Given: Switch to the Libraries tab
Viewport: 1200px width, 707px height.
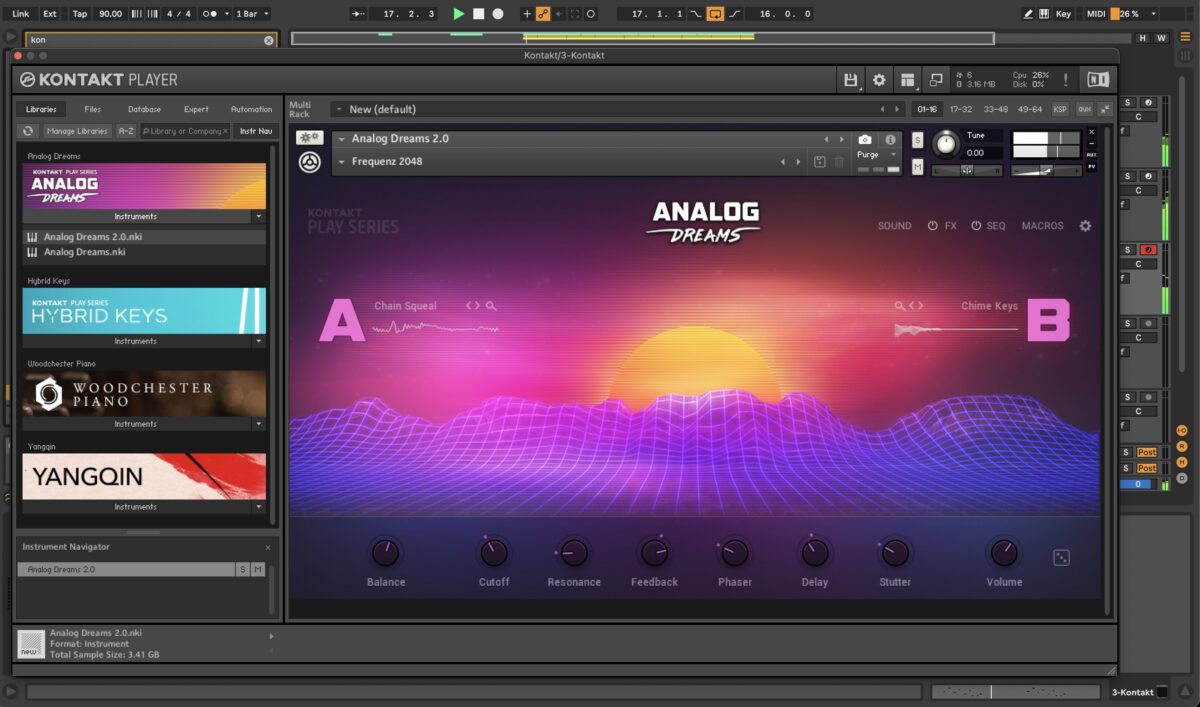Looking at the screenshot, I should [41, 109].
